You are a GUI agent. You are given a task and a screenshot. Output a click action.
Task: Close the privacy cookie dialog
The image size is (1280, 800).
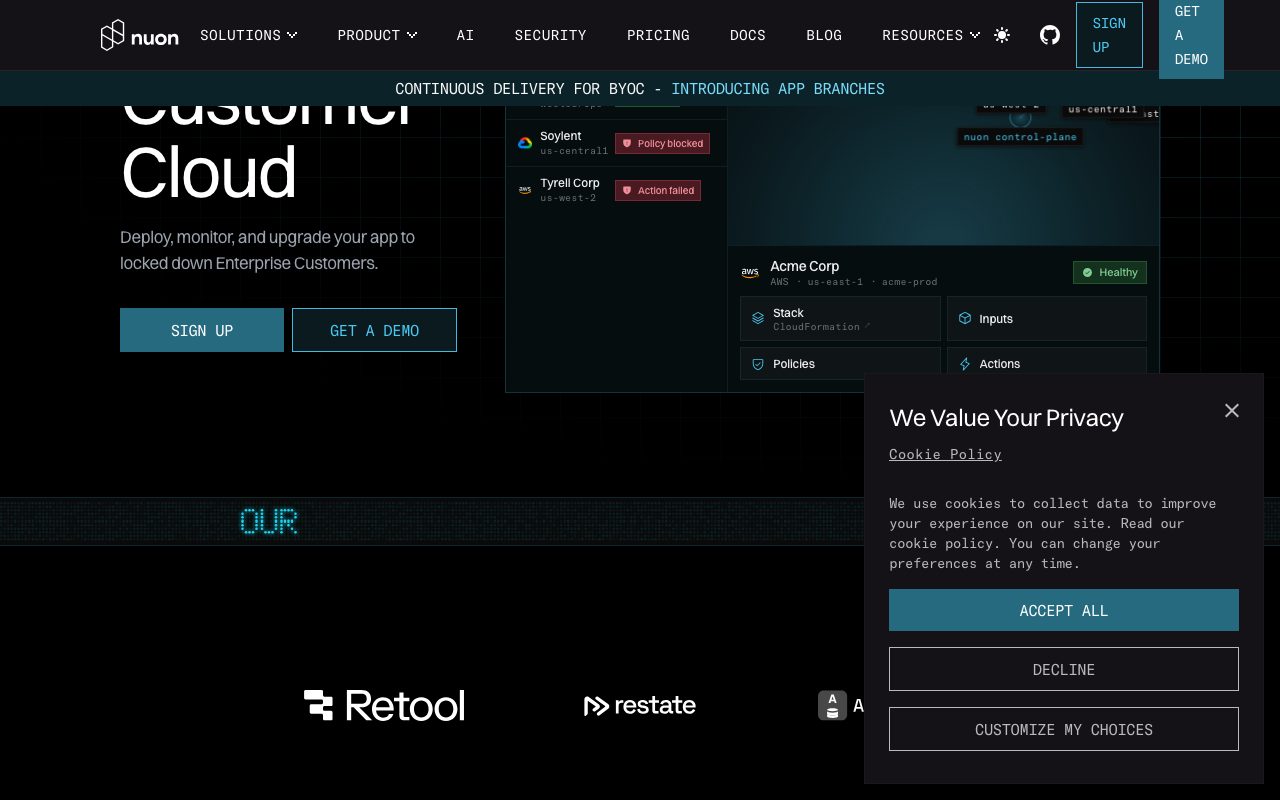pos(1232,411)
